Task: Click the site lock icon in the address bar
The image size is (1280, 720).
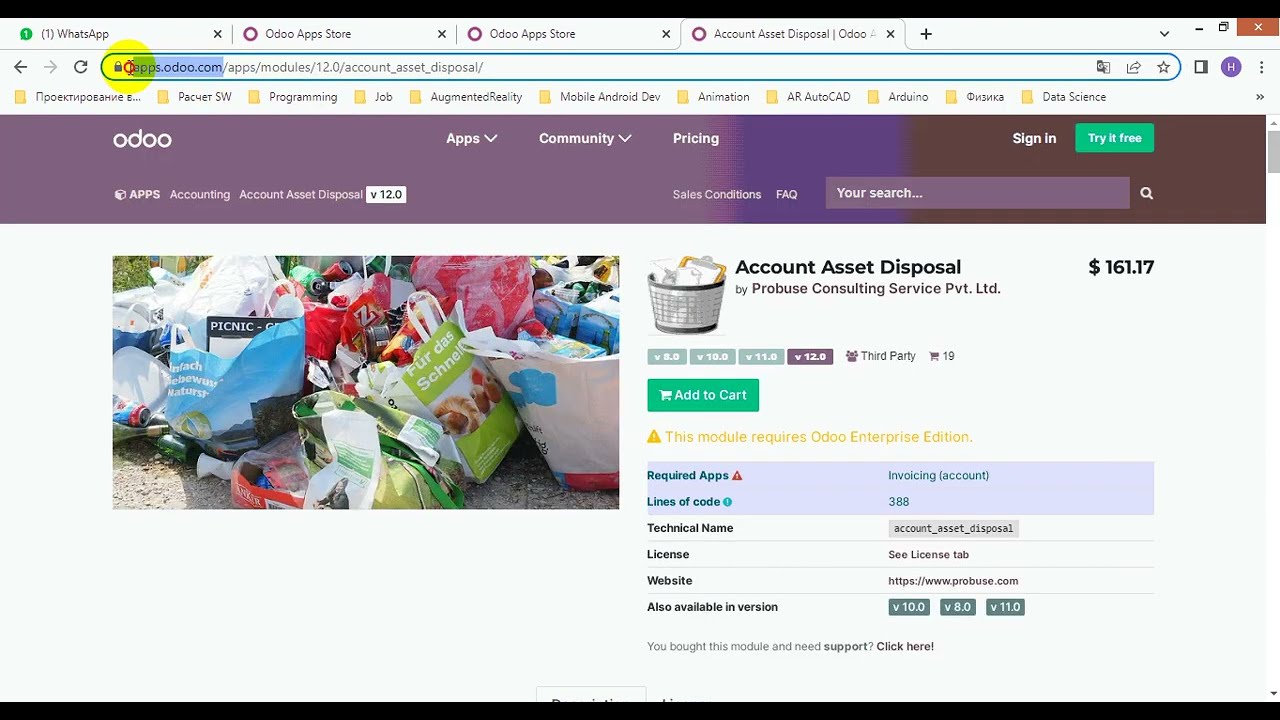Action: [x=118, y=67]
